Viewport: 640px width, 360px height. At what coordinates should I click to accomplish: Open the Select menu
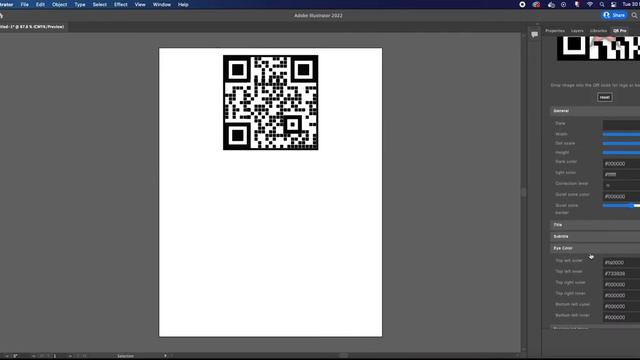[x=100, y=4]
